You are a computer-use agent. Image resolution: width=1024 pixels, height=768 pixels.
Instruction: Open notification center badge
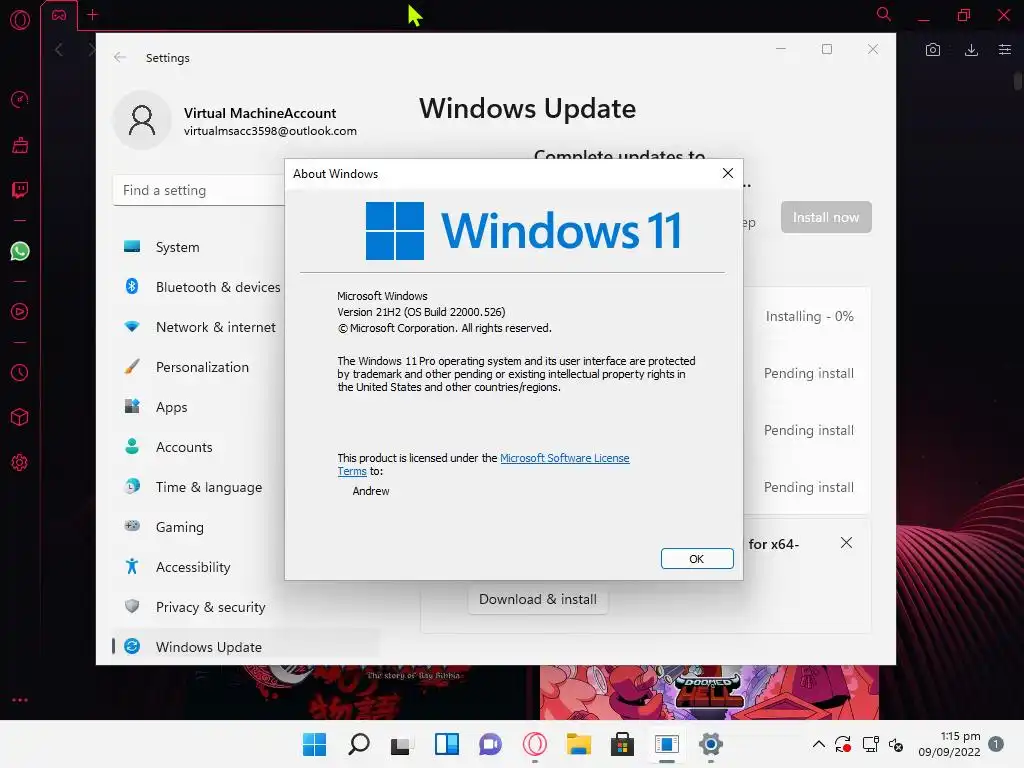coord(995,744)
